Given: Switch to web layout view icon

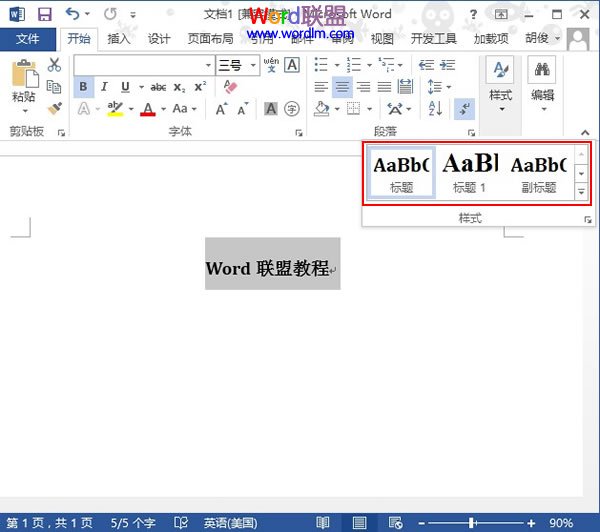Looking at the screenshot, I should [395, 522].
